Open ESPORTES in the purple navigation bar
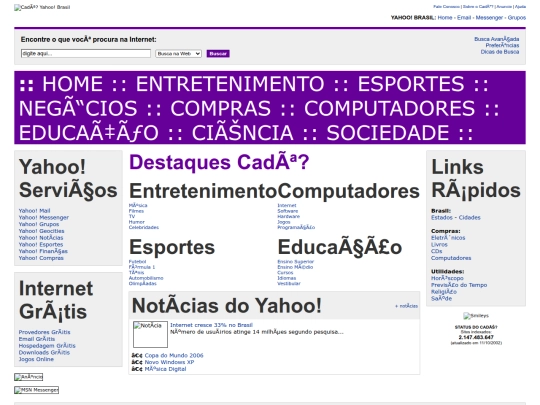 click(x=411, y=84)
